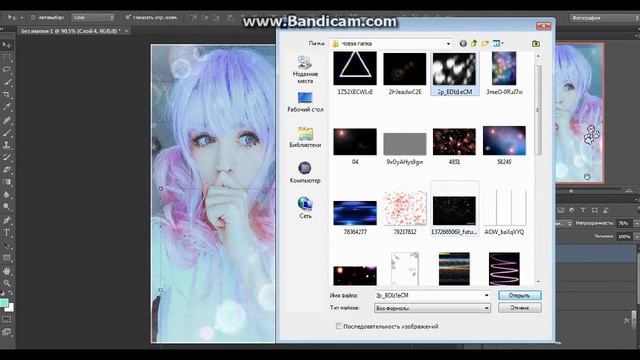
Task: Select the Rectangular Marquee tool
Action: click(x=7, y=57)
